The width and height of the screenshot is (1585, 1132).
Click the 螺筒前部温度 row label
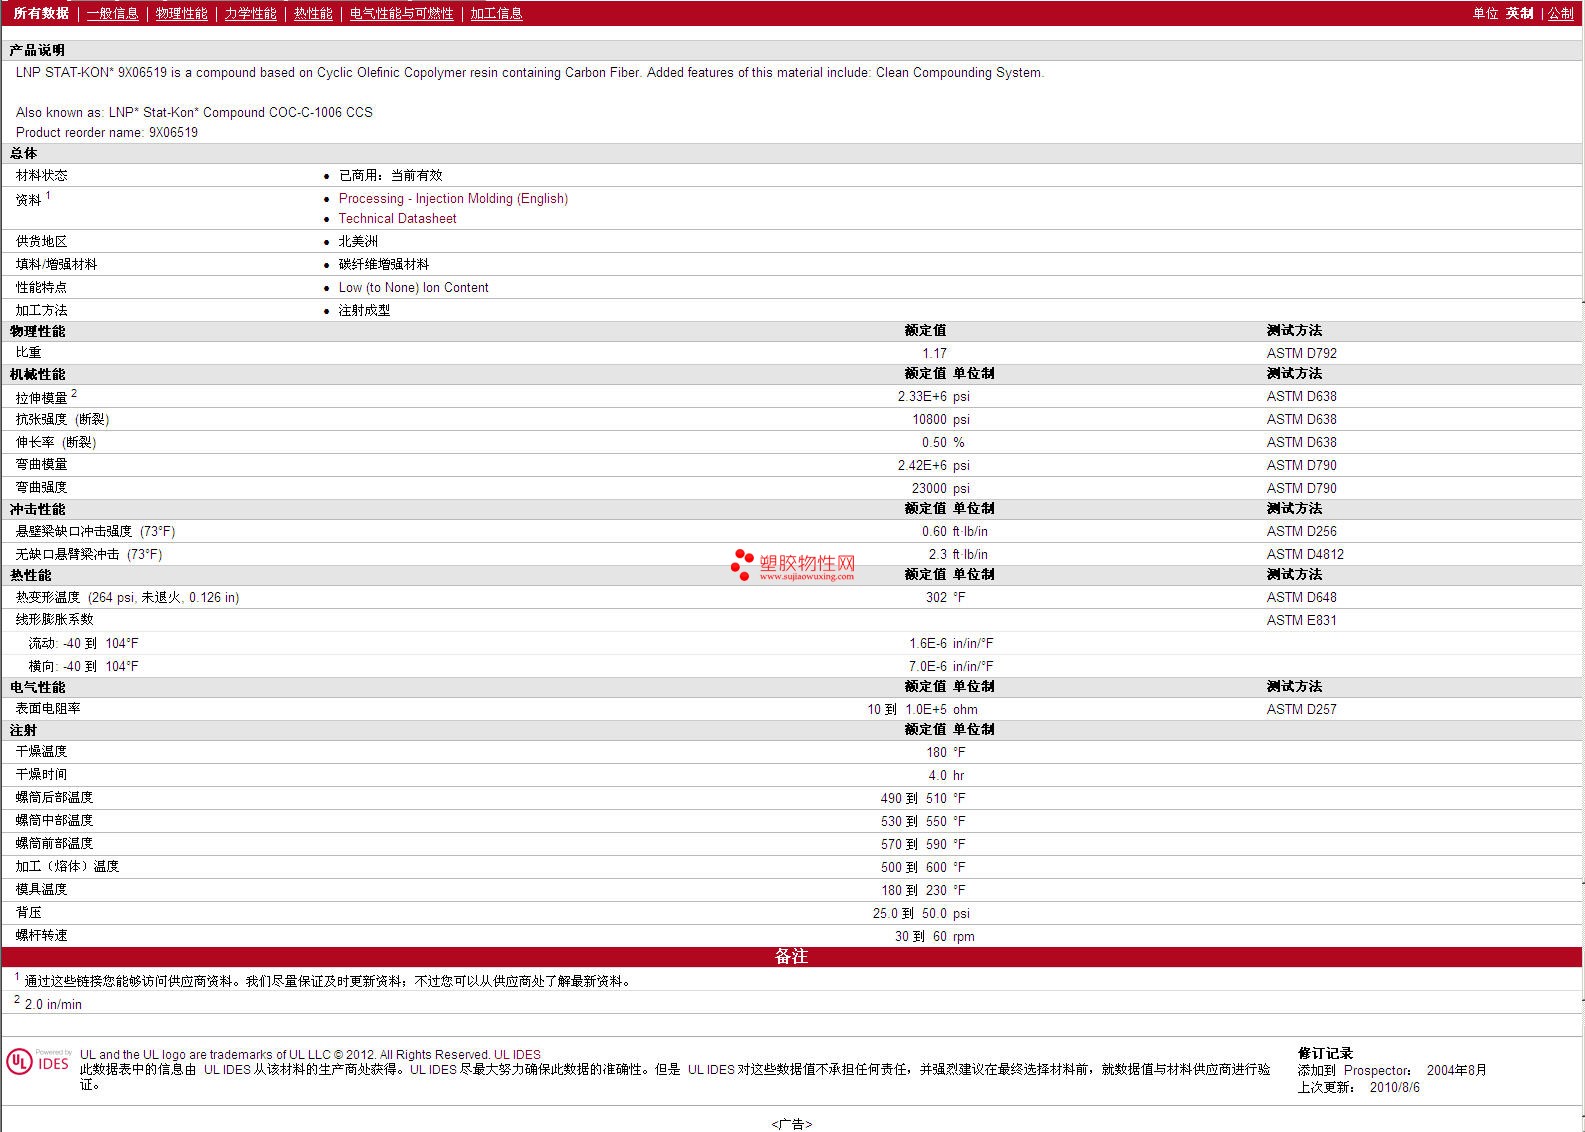coord(54,843)
